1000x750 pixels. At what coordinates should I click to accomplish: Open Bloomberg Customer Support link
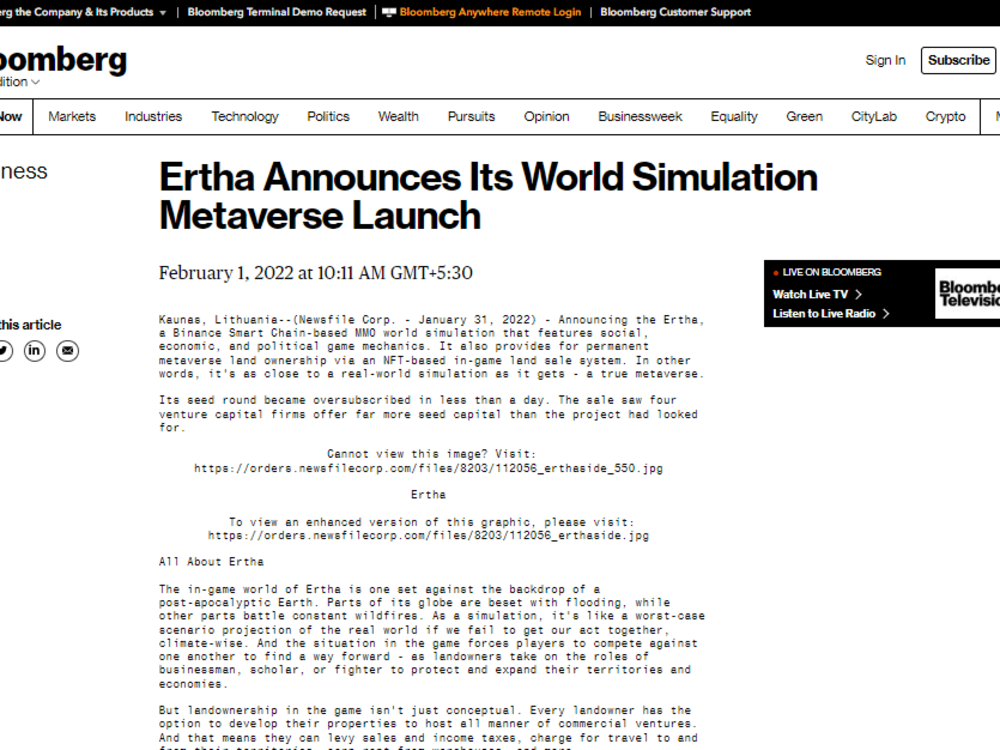[x=675, y=12]
